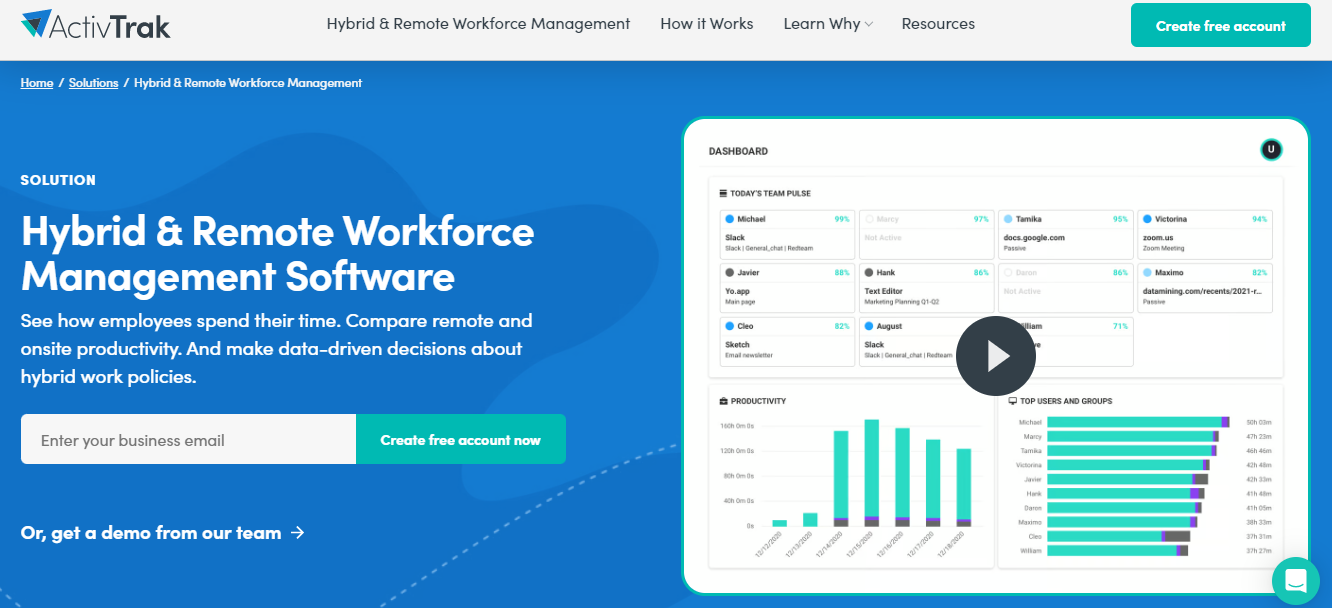Open the Solutions breadcrumb link
The width and height of the screenshot is (1332, 608).
(x=94, y=83)
